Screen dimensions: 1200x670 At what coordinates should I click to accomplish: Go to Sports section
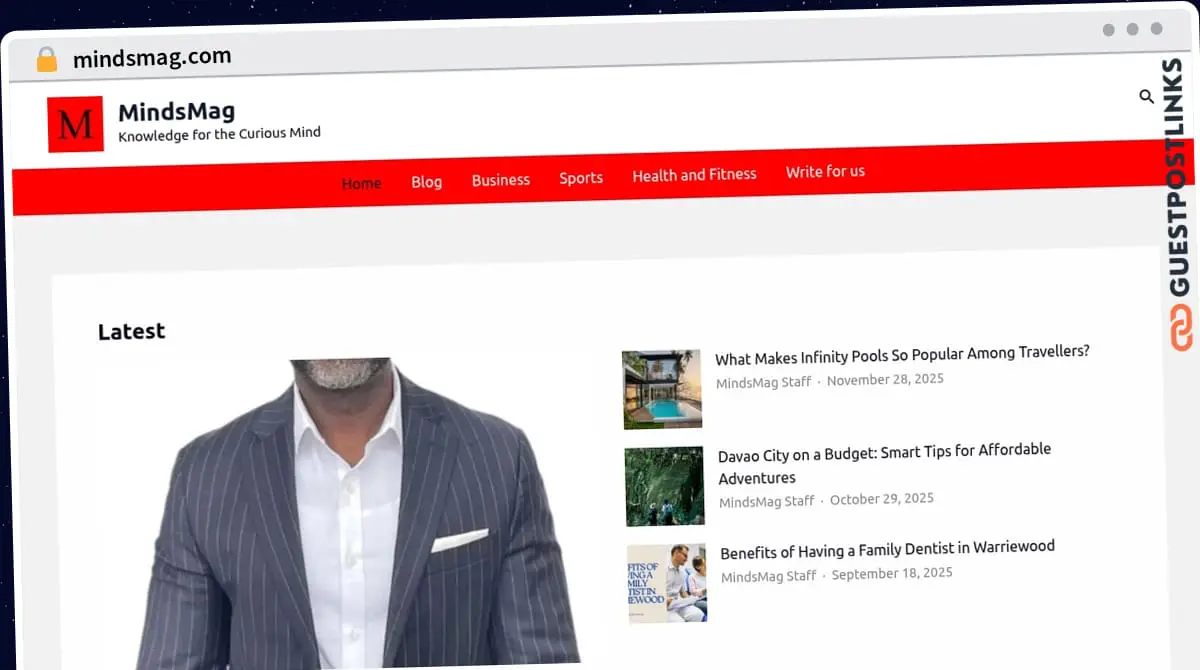pyautogui.click(x=581, y=178)
